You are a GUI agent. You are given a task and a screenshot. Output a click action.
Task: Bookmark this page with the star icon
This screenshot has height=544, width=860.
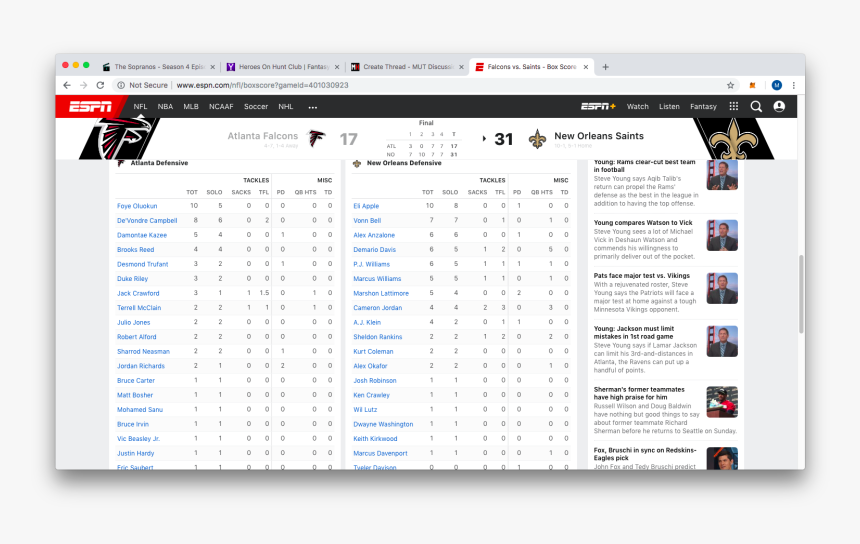(730, 85)
